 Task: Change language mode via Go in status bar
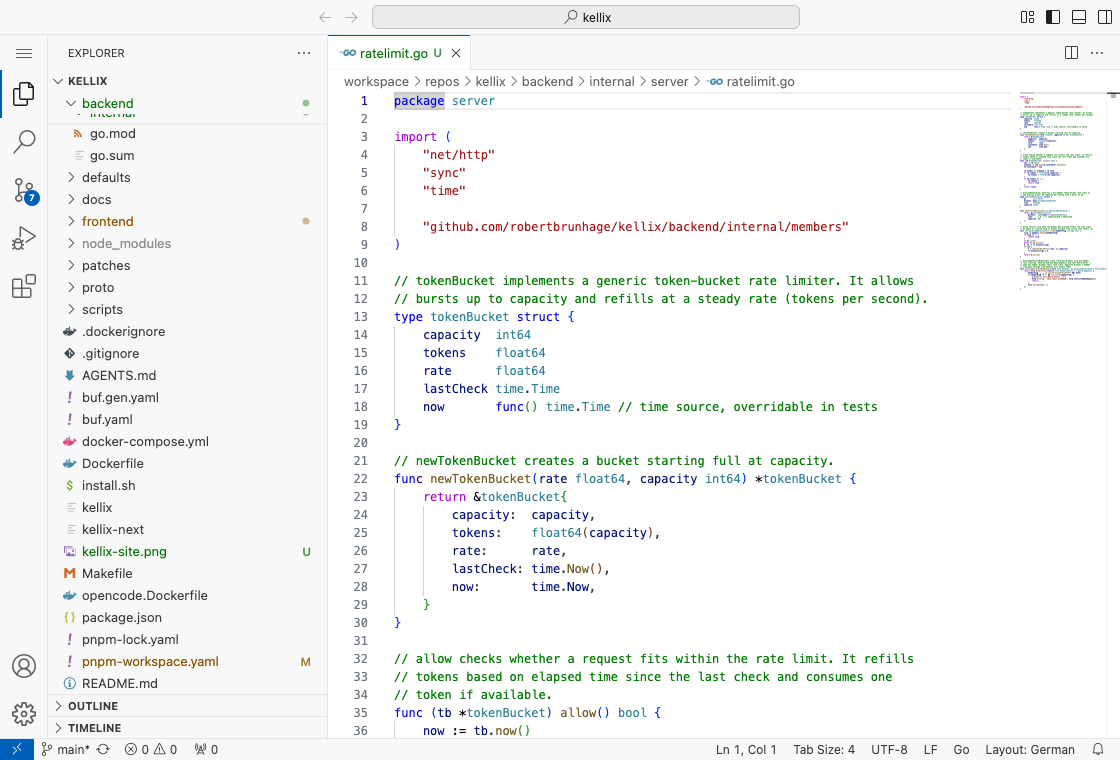961,749
